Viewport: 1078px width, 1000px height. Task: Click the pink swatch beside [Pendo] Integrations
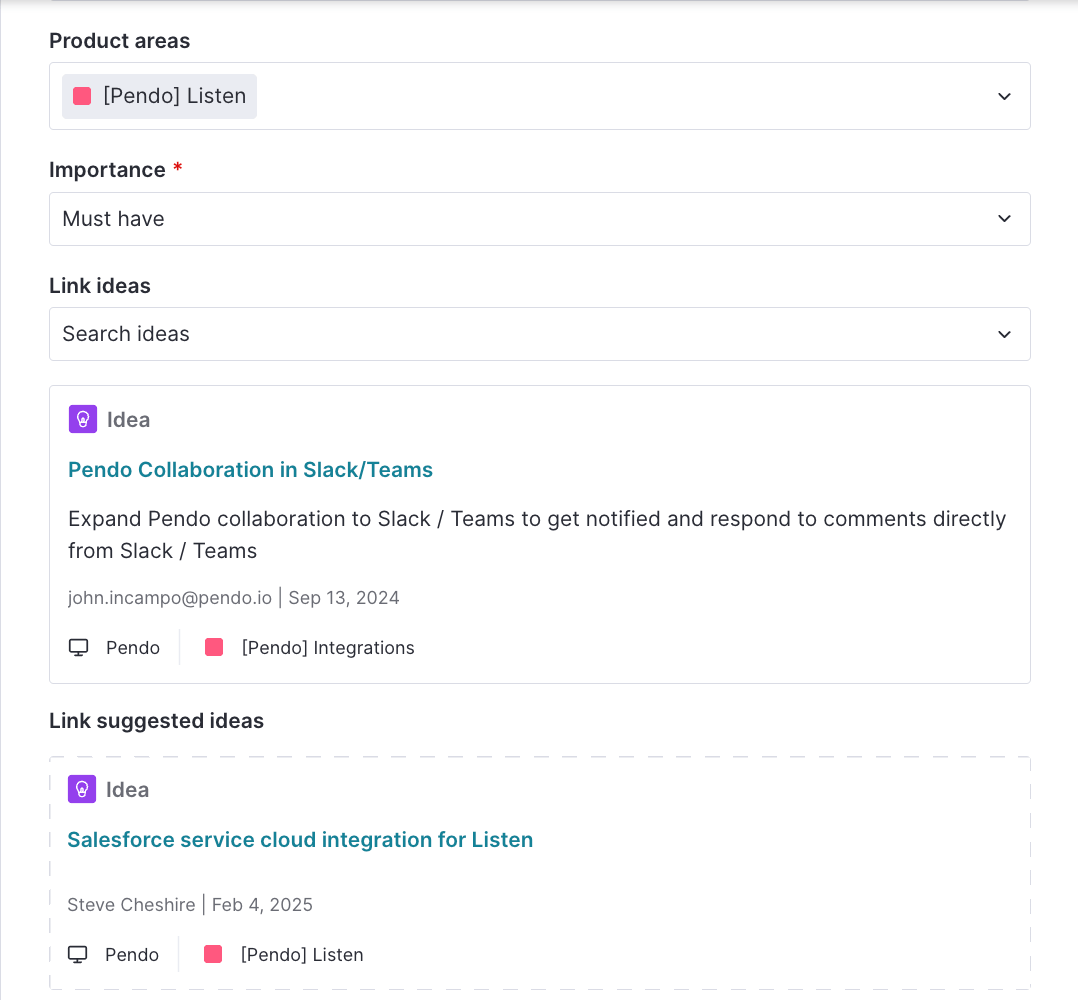214,647
